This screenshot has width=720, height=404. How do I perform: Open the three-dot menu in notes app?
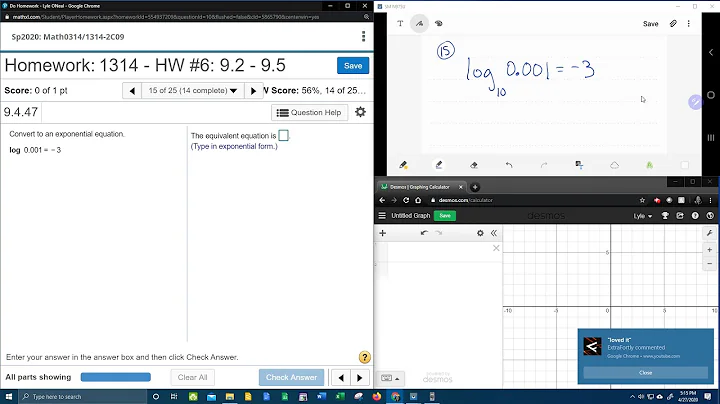coord(688,23)
